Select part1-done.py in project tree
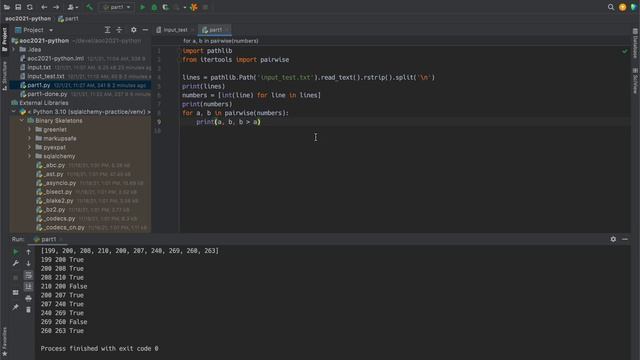The height and width of the screenshot is (360, 640). tap(47, 94)
